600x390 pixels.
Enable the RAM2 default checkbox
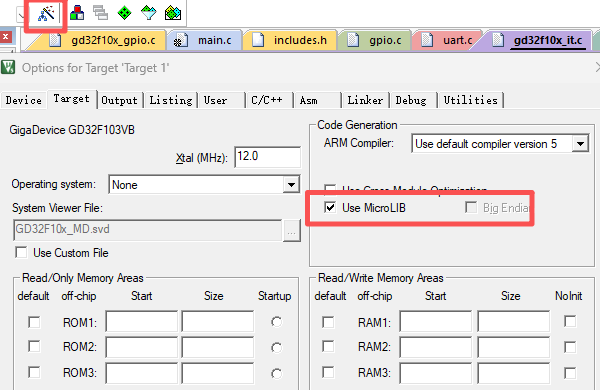(328, 346)
